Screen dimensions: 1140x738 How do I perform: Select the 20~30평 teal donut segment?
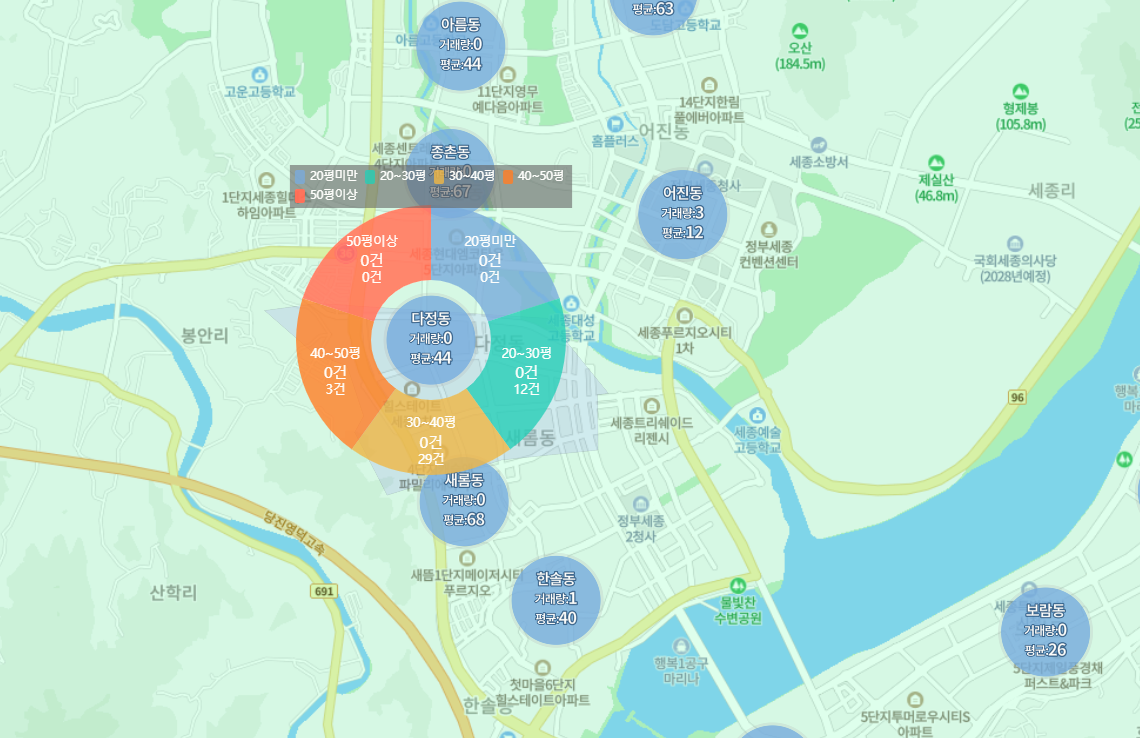click(x=526, y=371)
